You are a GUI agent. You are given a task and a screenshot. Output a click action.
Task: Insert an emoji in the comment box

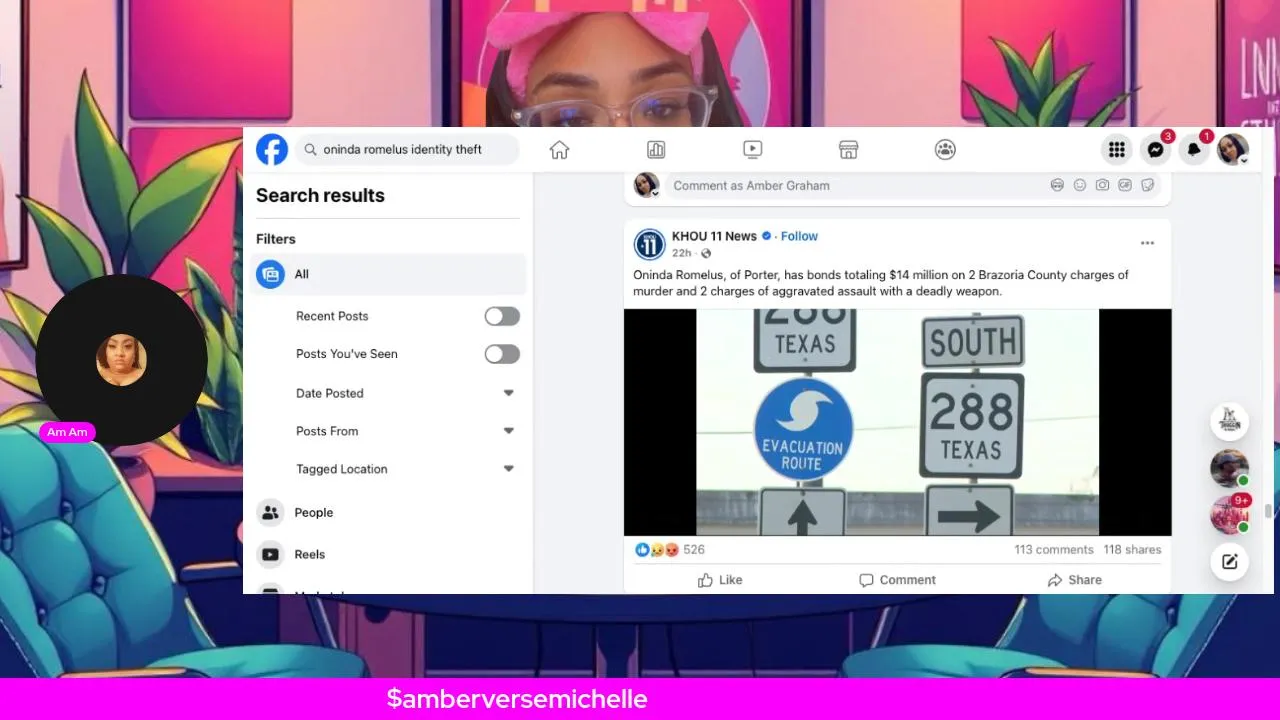point(1080,185)
